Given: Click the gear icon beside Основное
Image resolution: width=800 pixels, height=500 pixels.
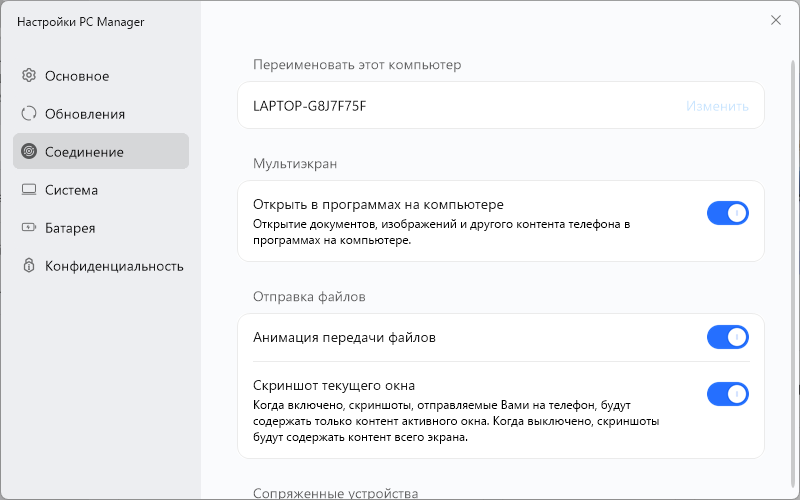Looking at the screenshot, I should pos(29,76).
